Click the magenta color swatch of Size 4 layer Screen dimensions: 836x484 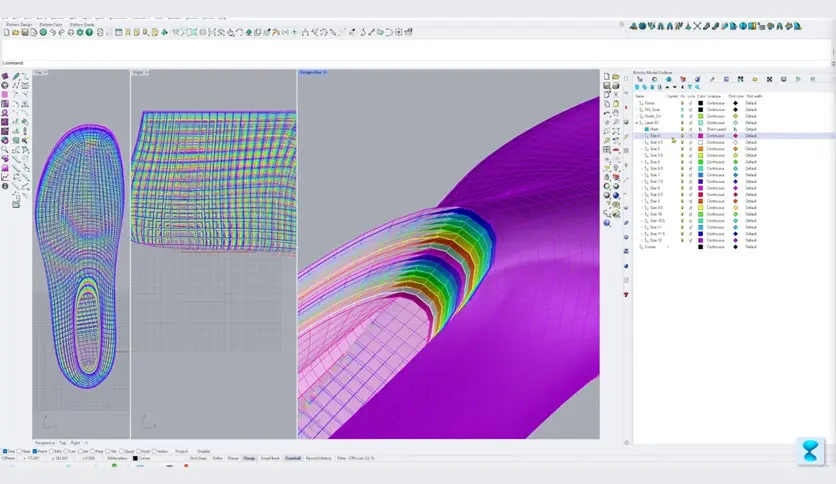[x=701, y=136]
